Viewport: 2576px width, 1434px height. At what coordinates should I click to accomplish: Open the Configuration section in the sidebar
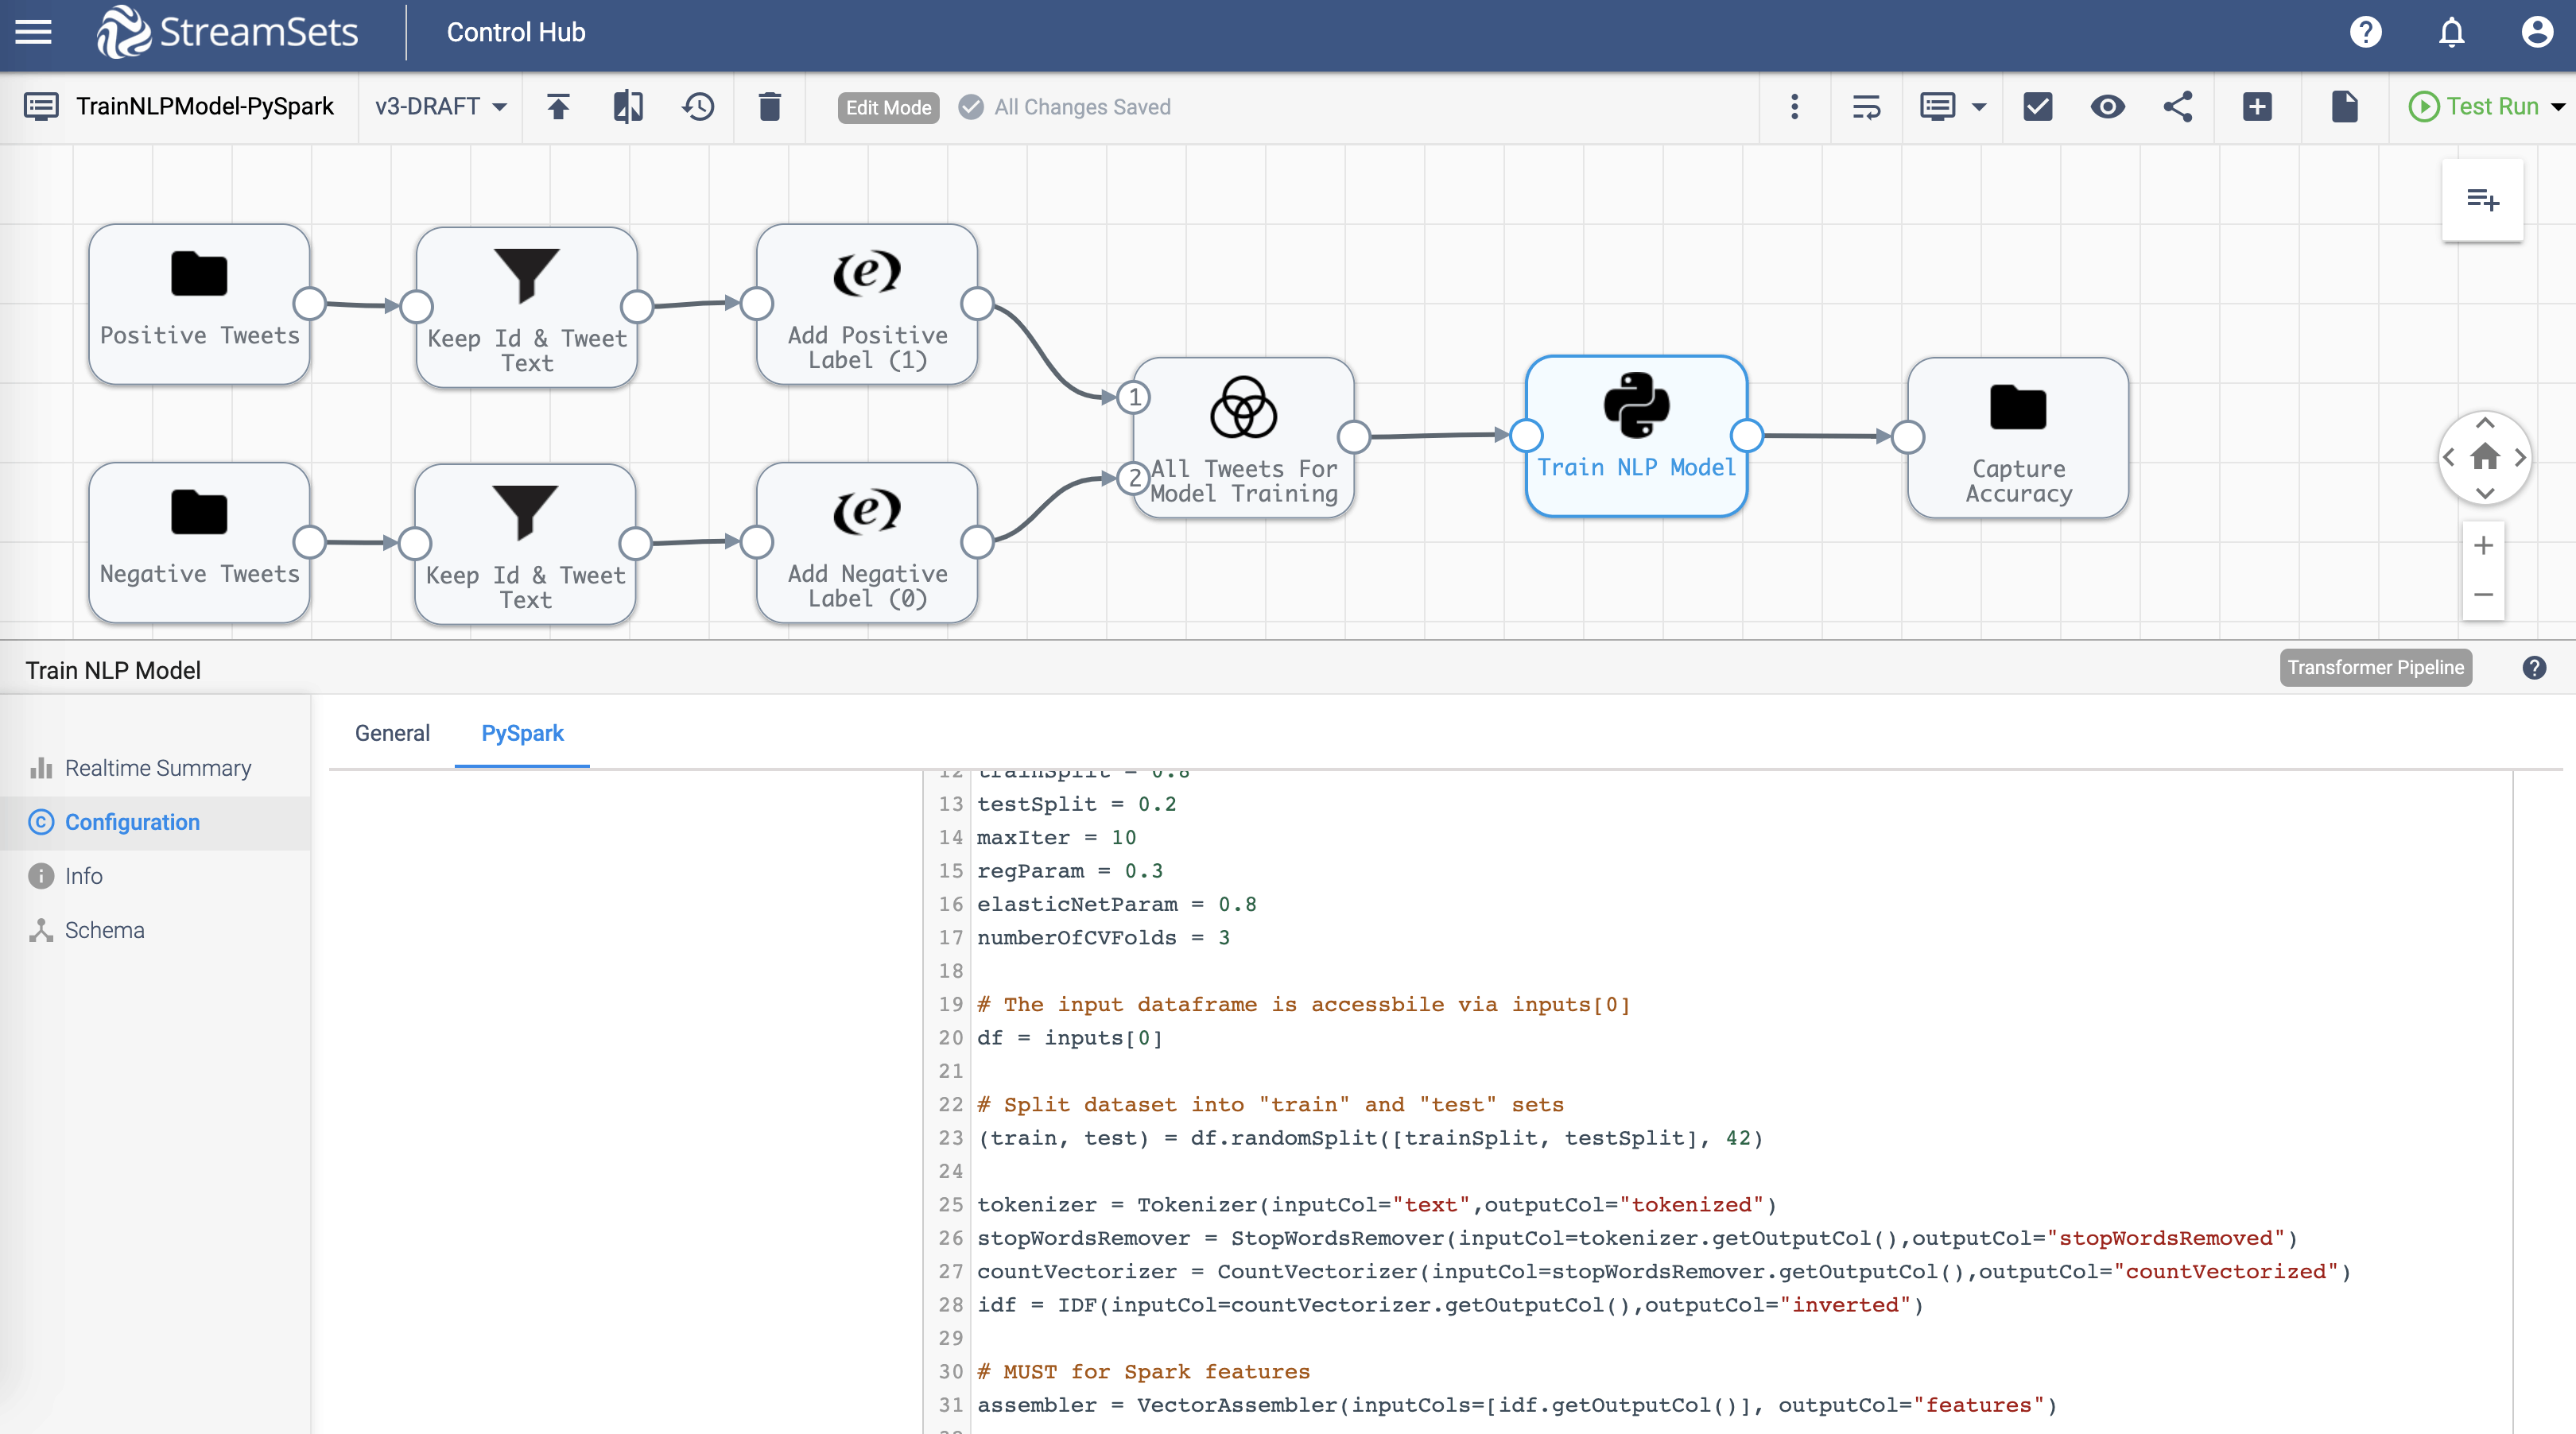131,822
